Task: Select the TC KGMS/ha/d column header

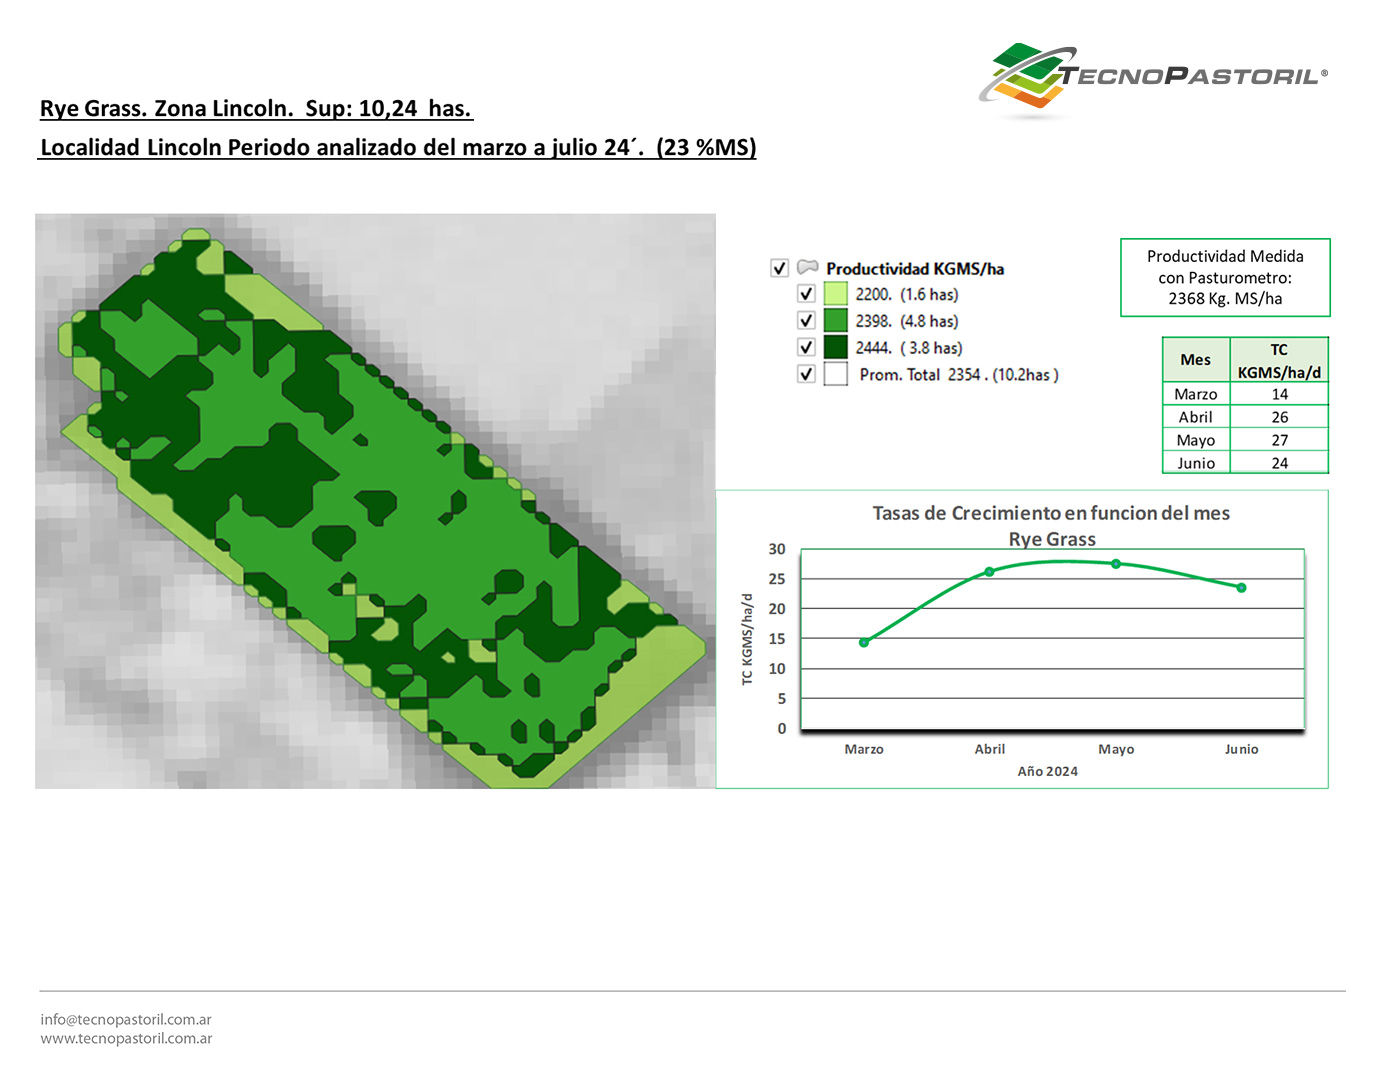Action: tap(1279, 361)
